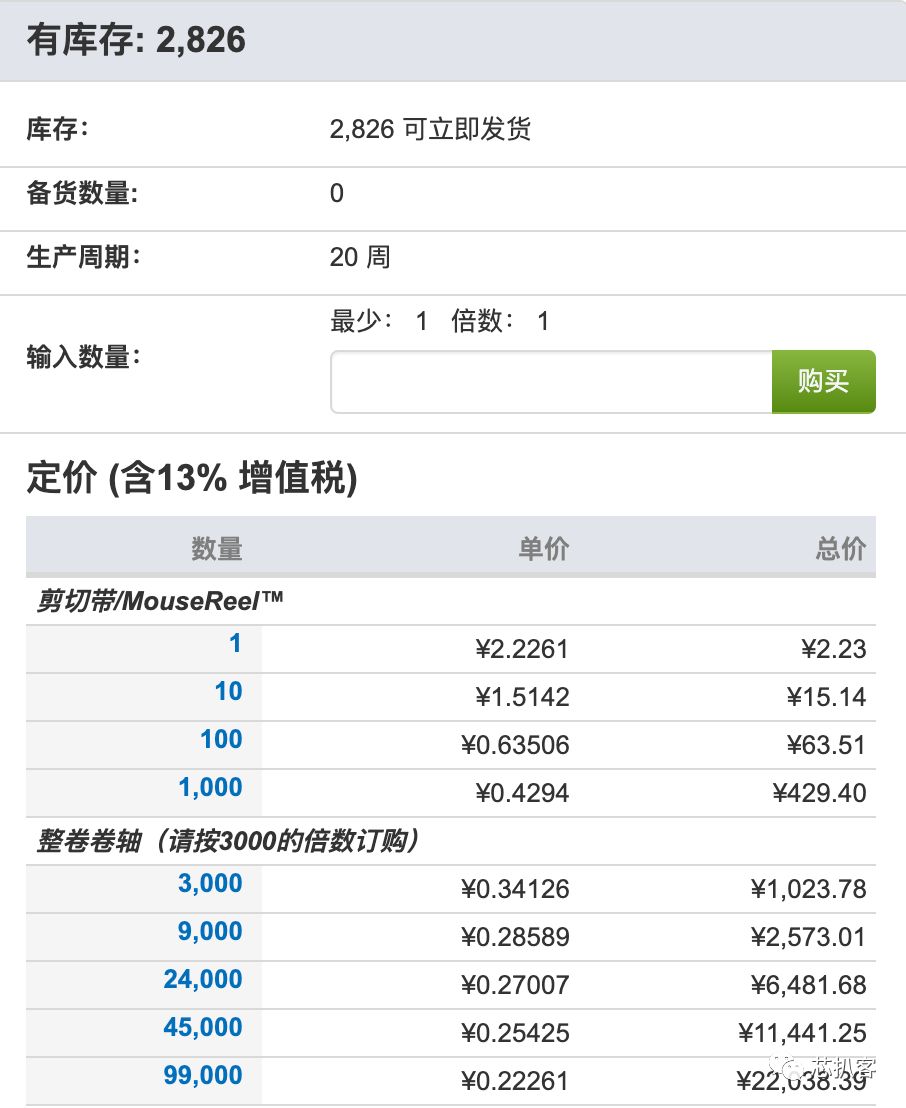Click the 最少: 1 minimum text
Image resolution: width=906 pixels, height=1108 pixels.
pyautogui.click(x=380, y=322)
